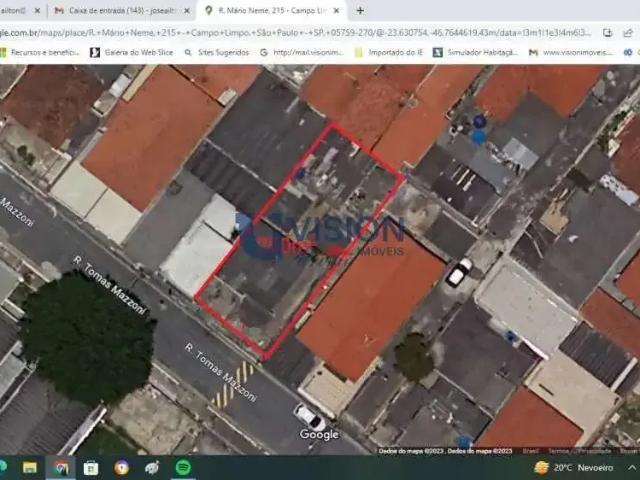Open Galeria do Web Slice bookmark

132,52
